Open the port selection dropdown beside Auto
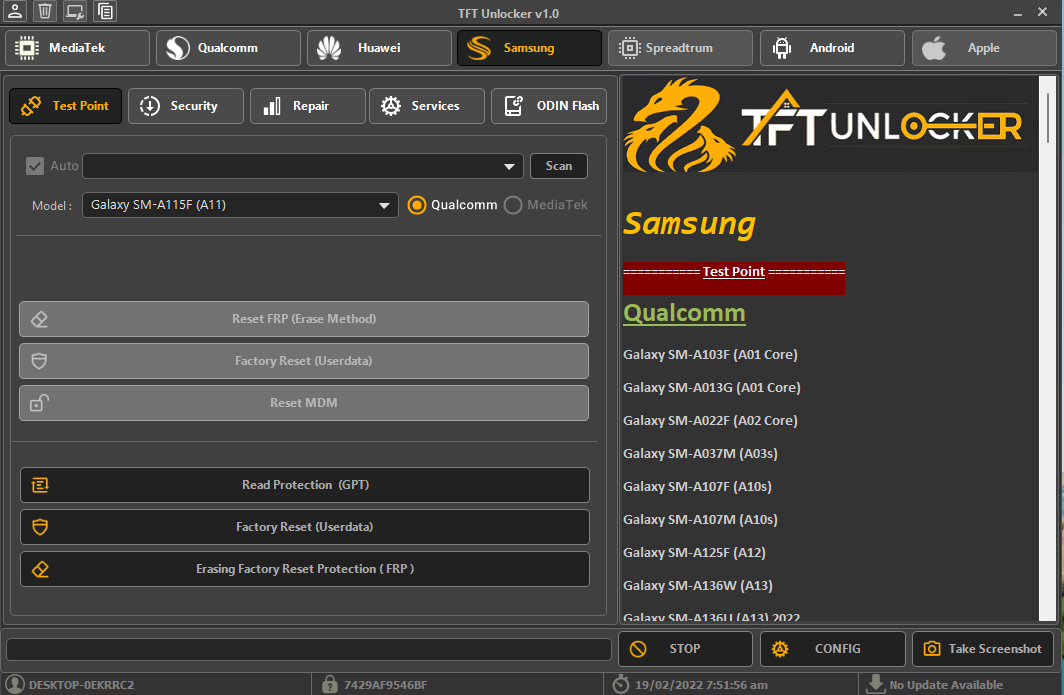Image resolution: width=1064 pixels, height=695 pixels. pos(303,166)
